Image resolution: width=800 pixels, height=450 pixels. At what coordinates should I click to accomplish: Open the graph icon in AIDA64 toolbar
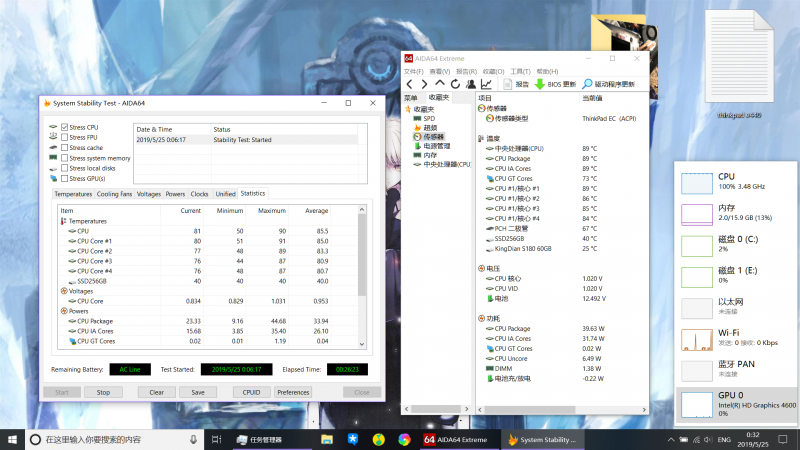pyautogui.click(x=486, y=84)
